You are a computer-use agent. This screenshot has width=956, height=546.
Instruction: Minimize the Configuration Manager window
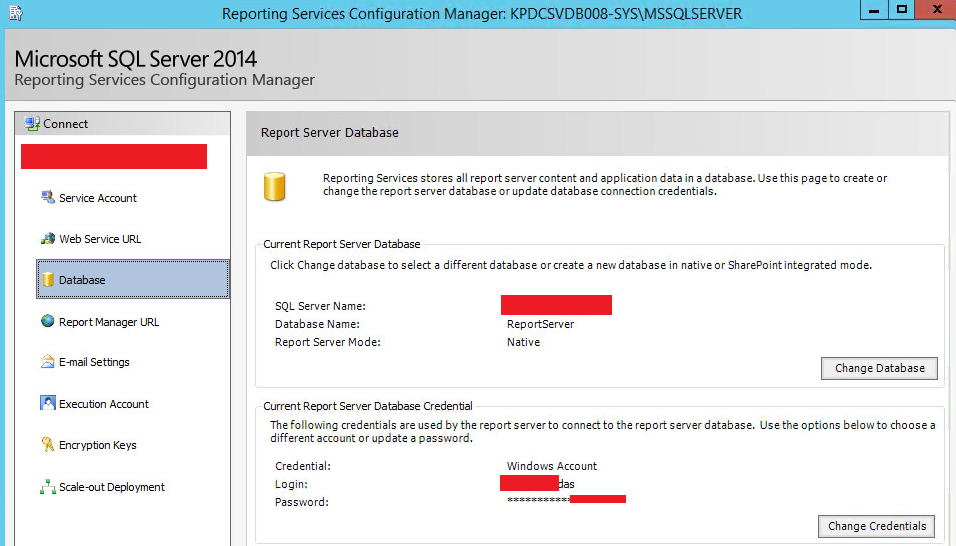point(874,10)
